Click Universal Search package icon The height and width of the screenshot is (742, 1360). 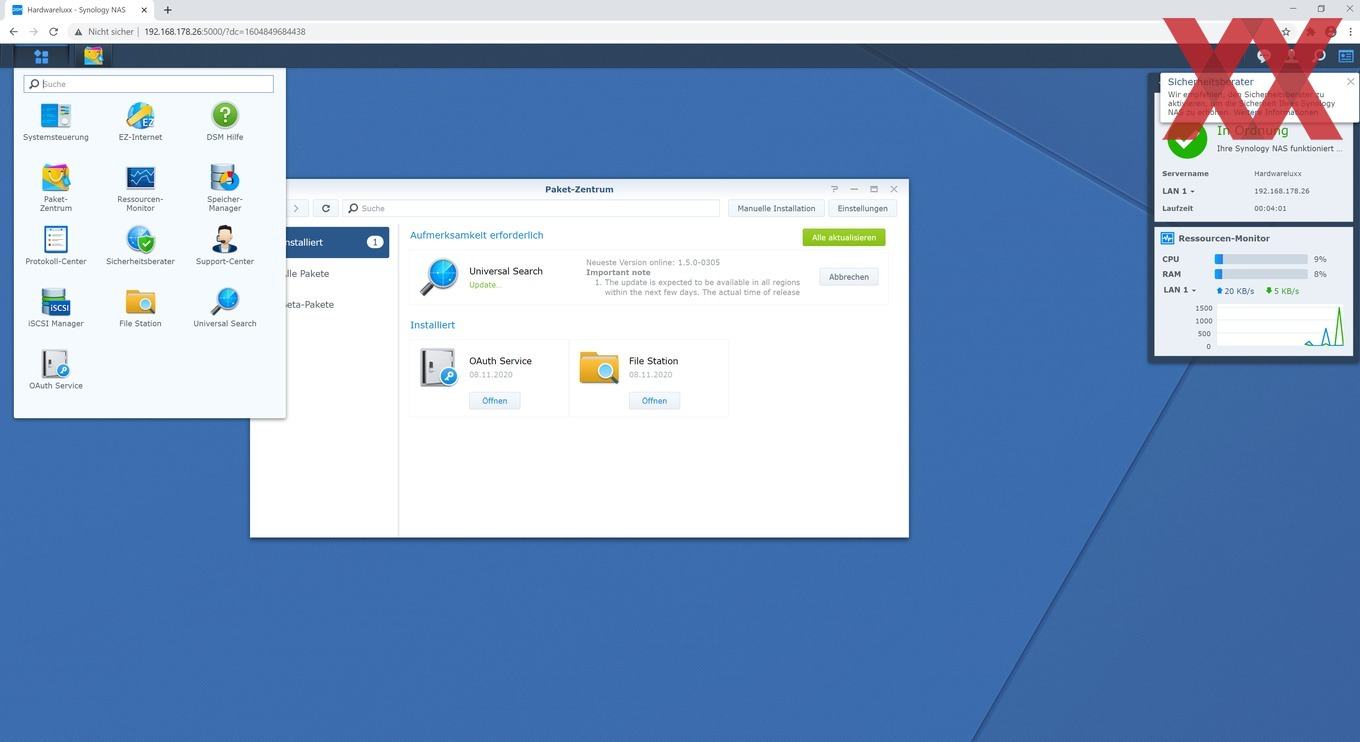click(x=438, y=277)
